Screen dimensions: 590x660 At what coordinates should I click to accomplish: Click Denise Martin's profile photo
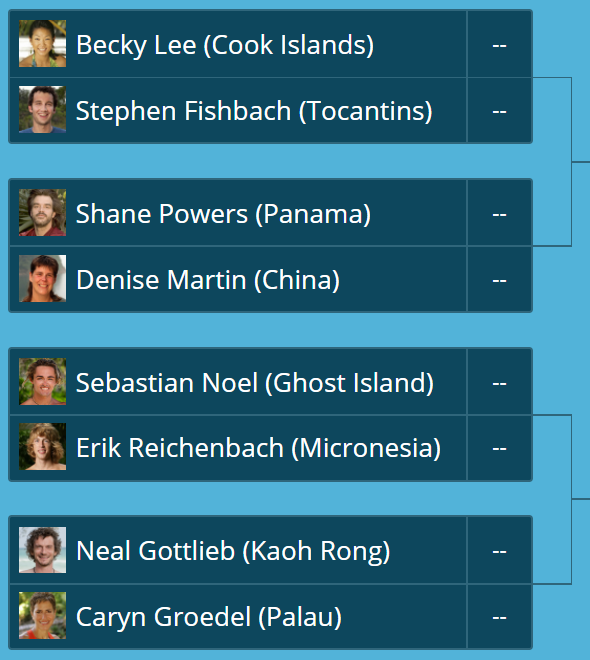(43, 278)
